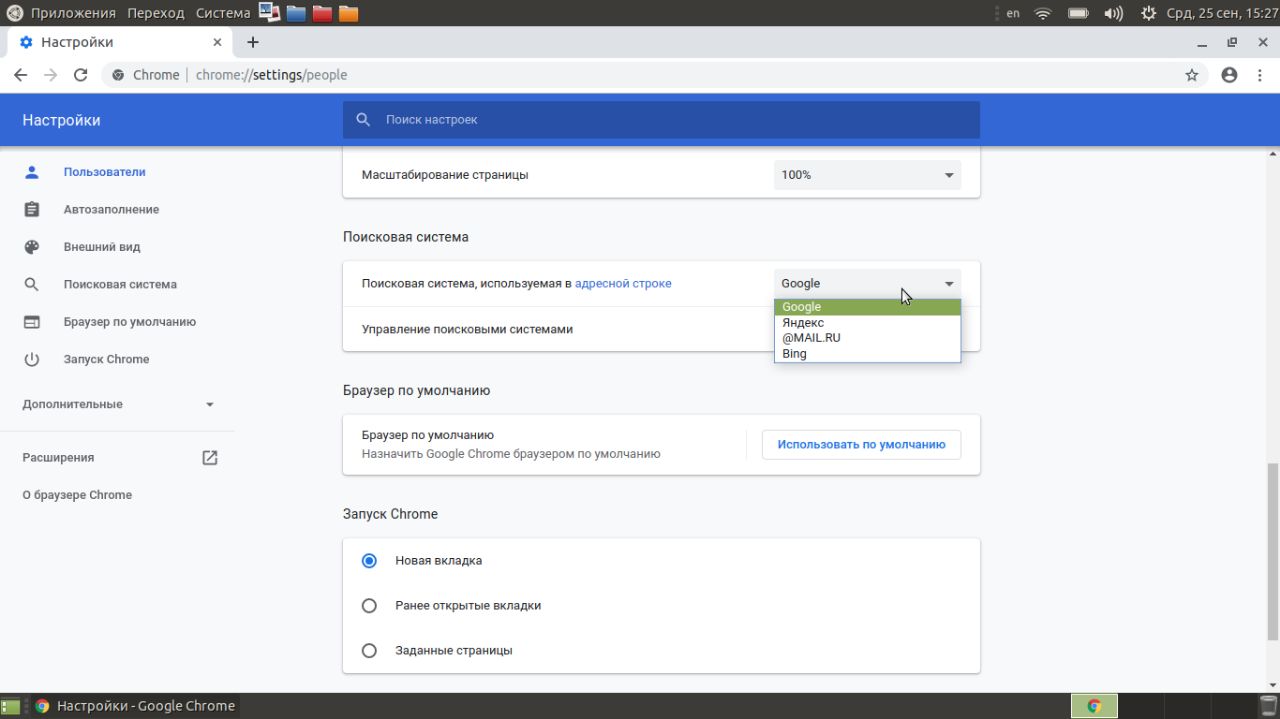Open the Chrome three-dot menu
Viewport: 1280px width, 719px height.
coord(1262,75)
